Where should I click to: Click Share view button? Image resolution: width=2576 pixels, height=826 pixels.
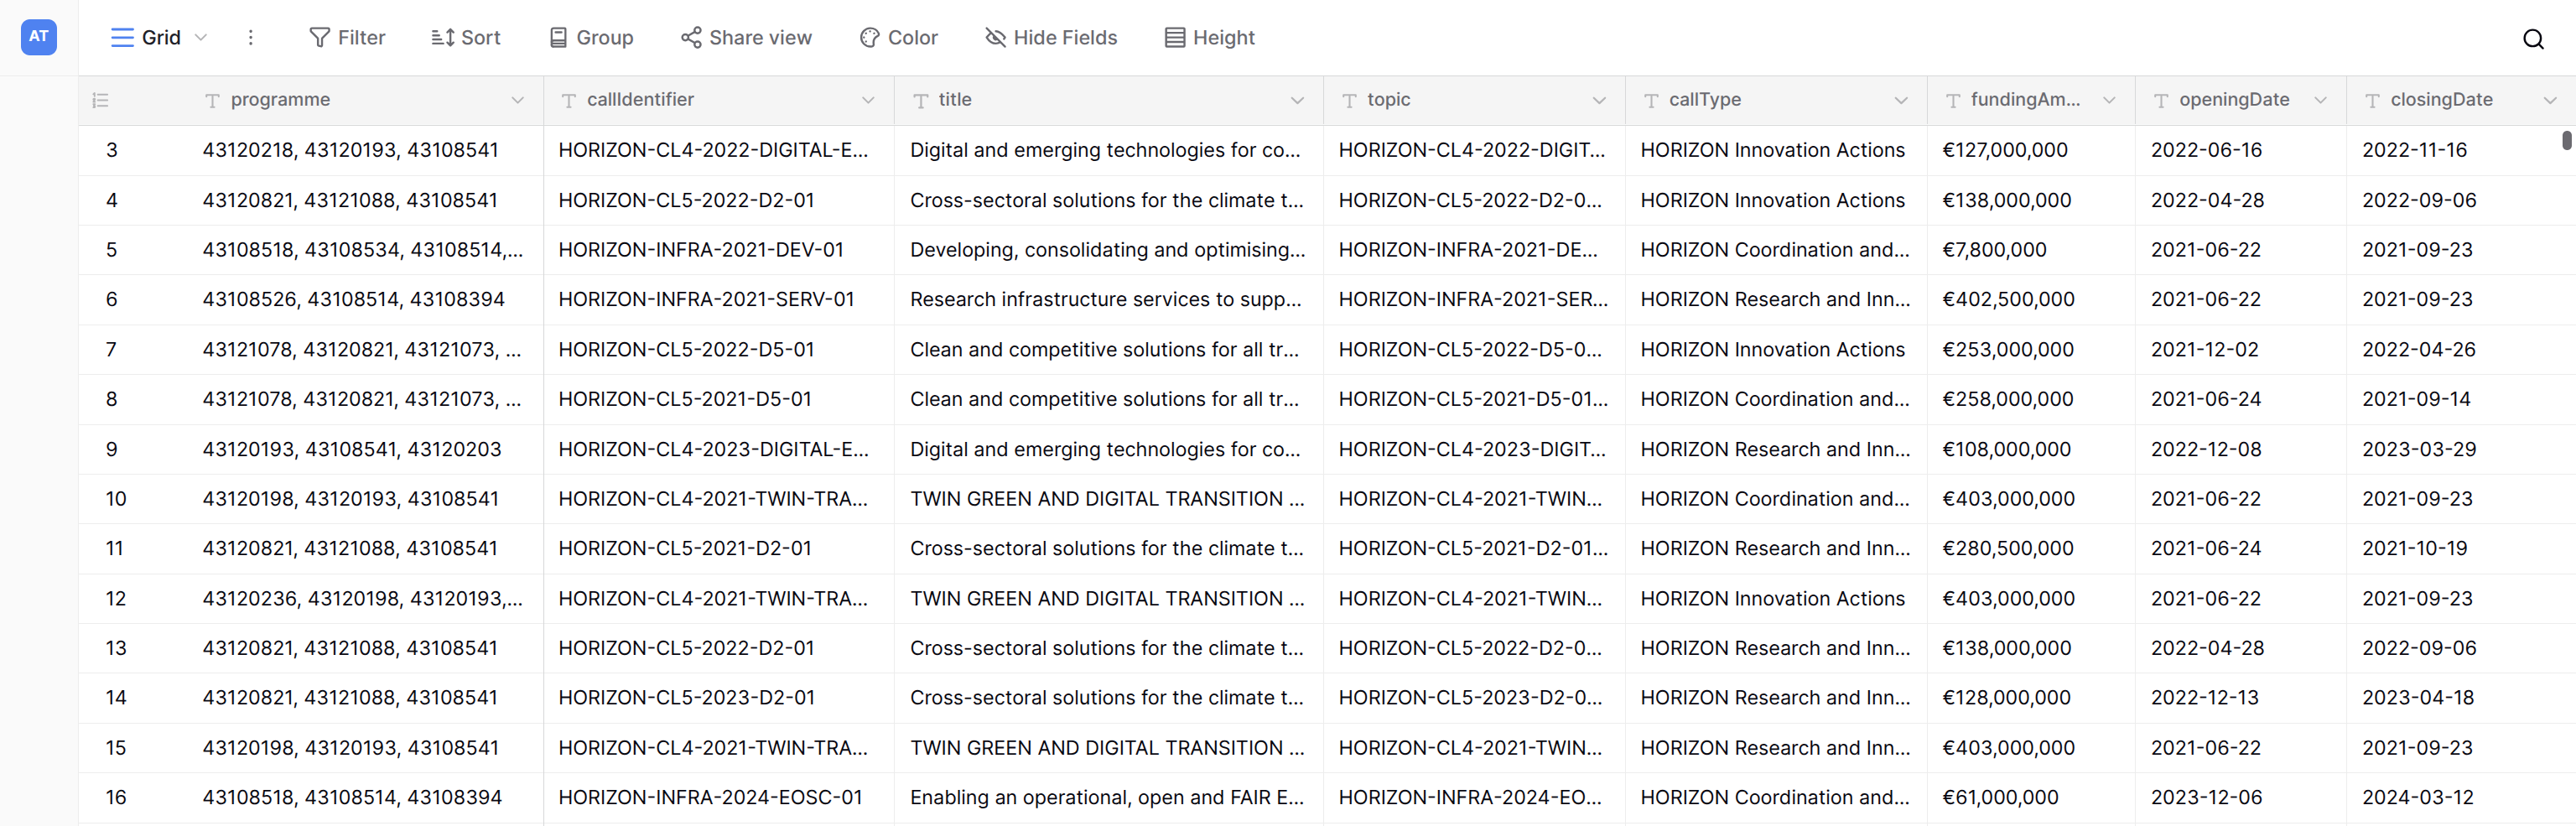point(746,38)
